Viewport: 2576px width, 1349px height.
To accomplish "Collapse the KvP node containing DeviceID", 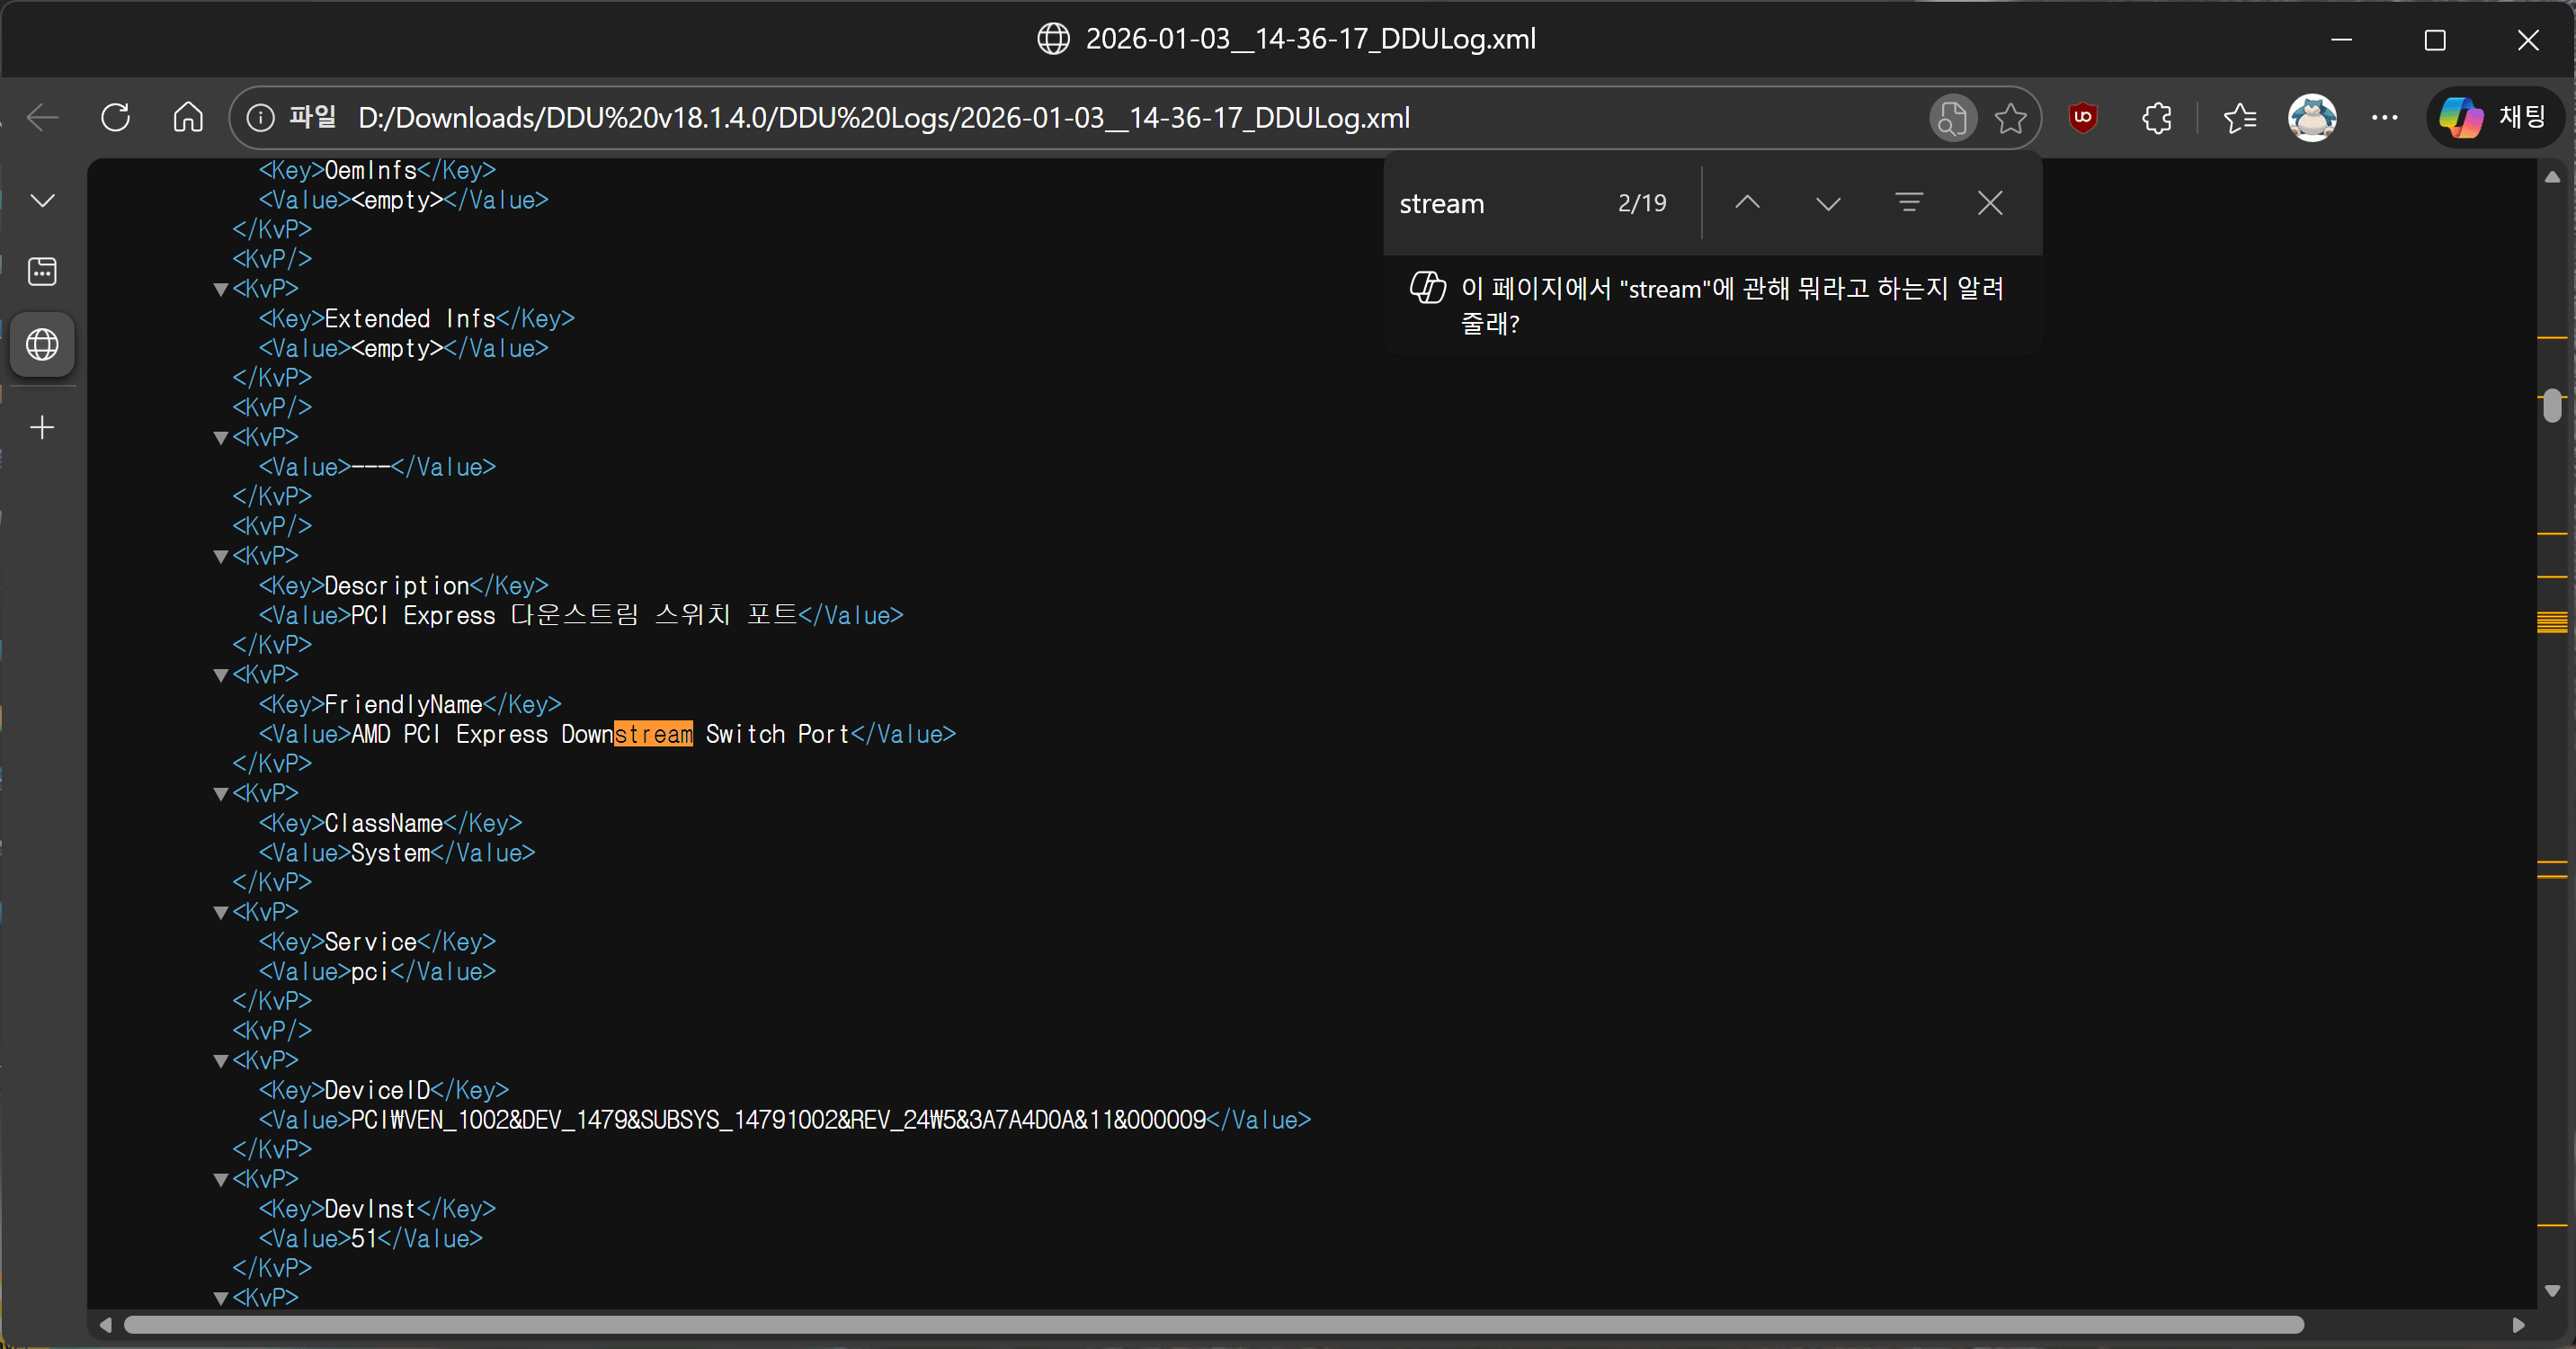I will [221, 1060].
